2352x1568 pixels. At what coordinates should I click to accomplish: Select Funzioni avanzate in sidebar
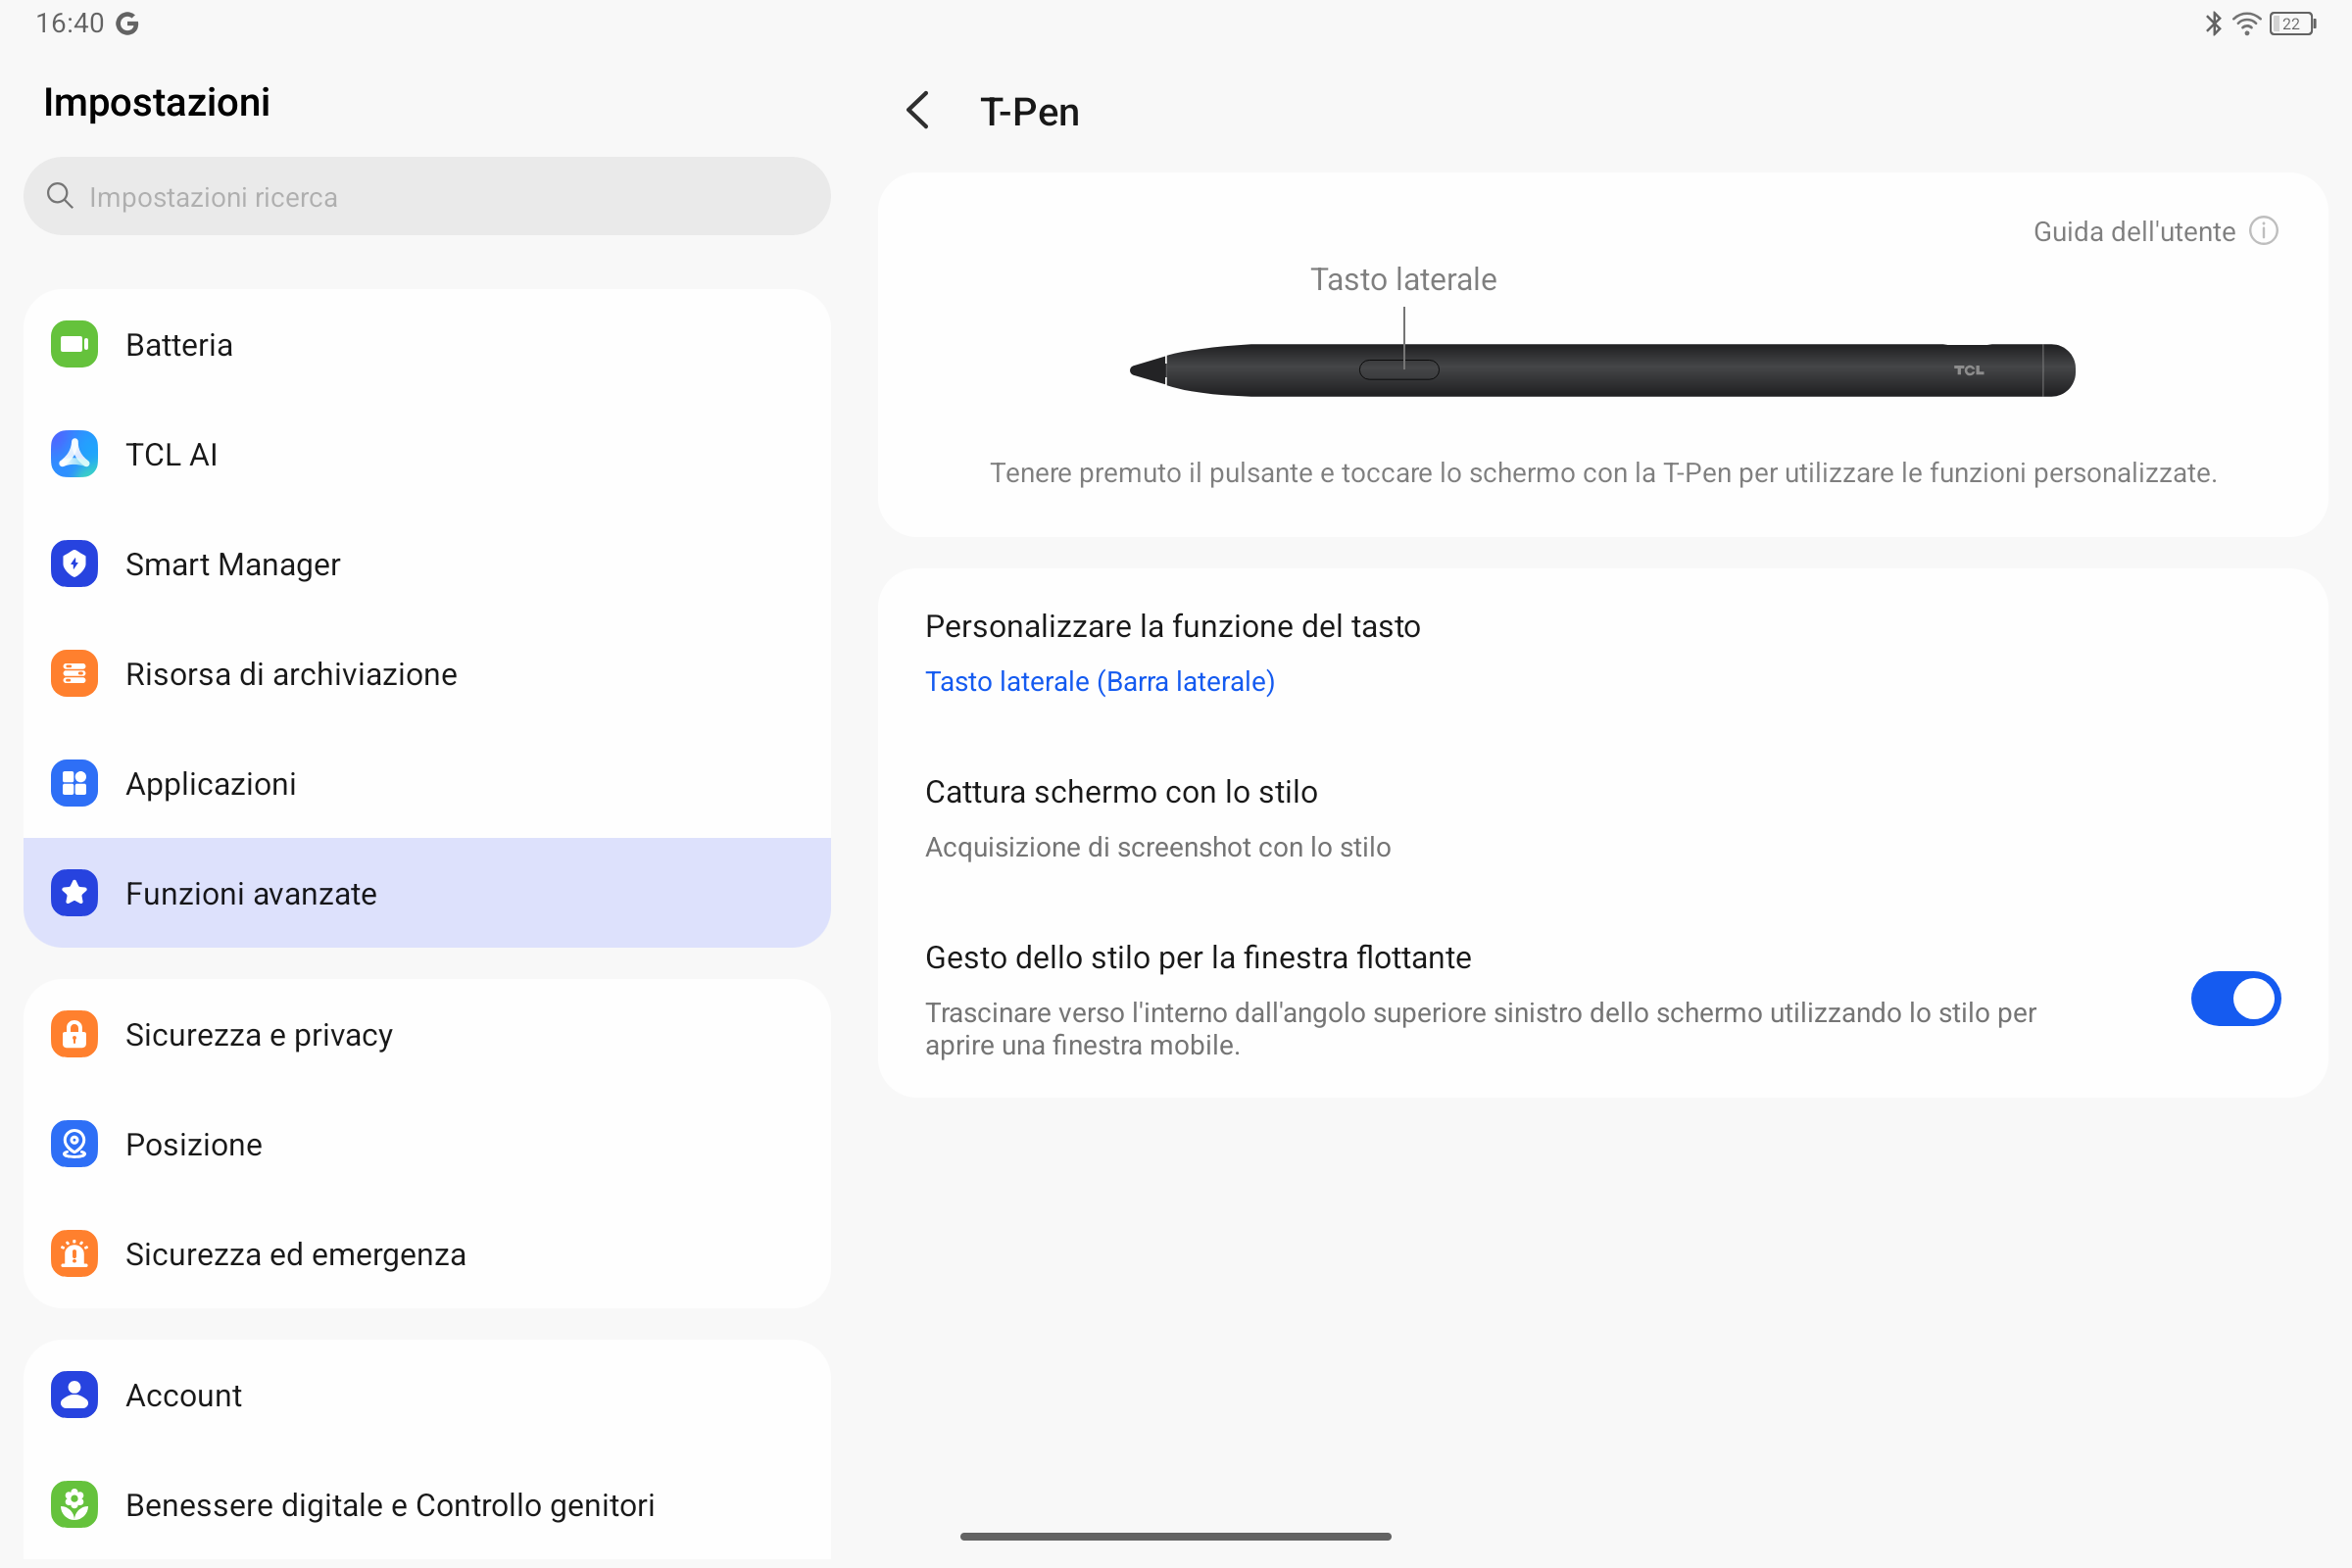tap(427, 893)
